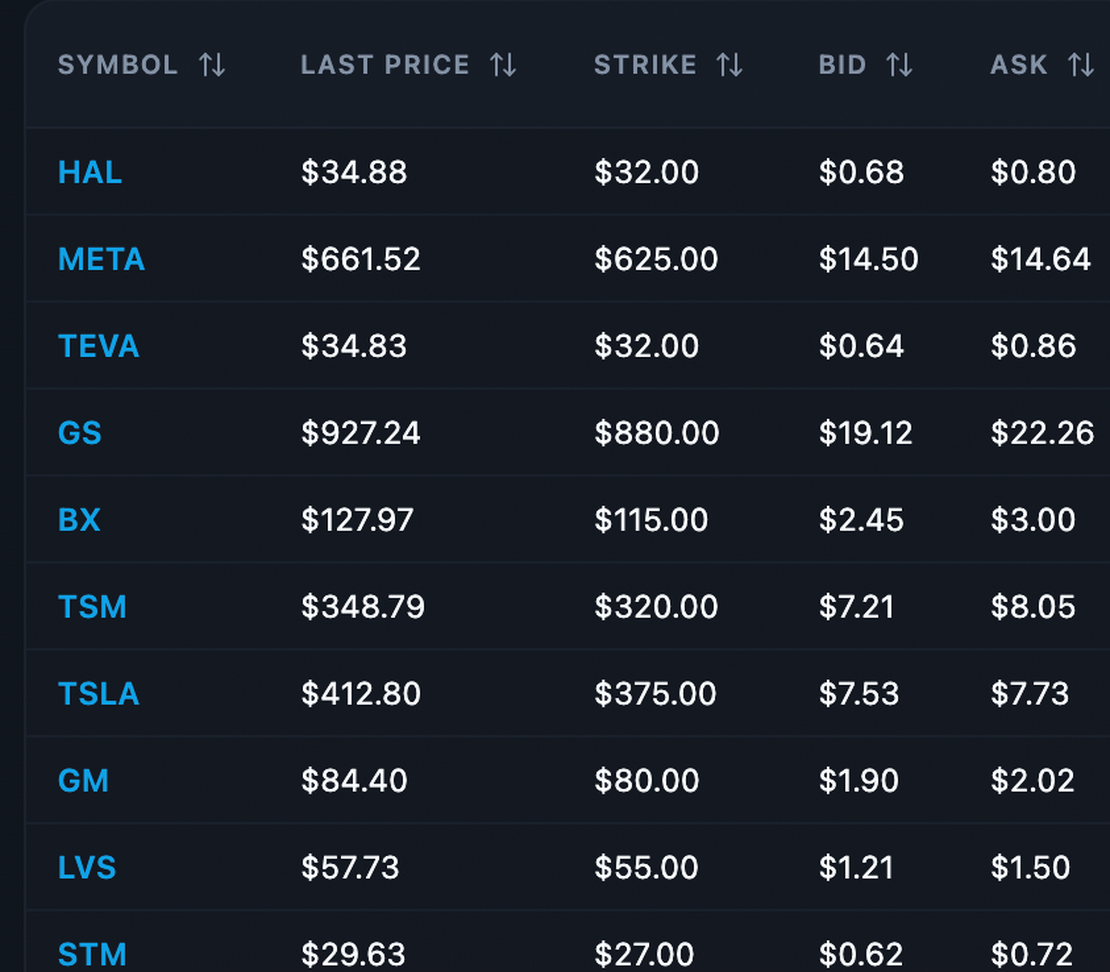Sort rows using the LAST PRICE header
Image resolution: width=1110 pixels, height=972 pixels.
(385, 64)
